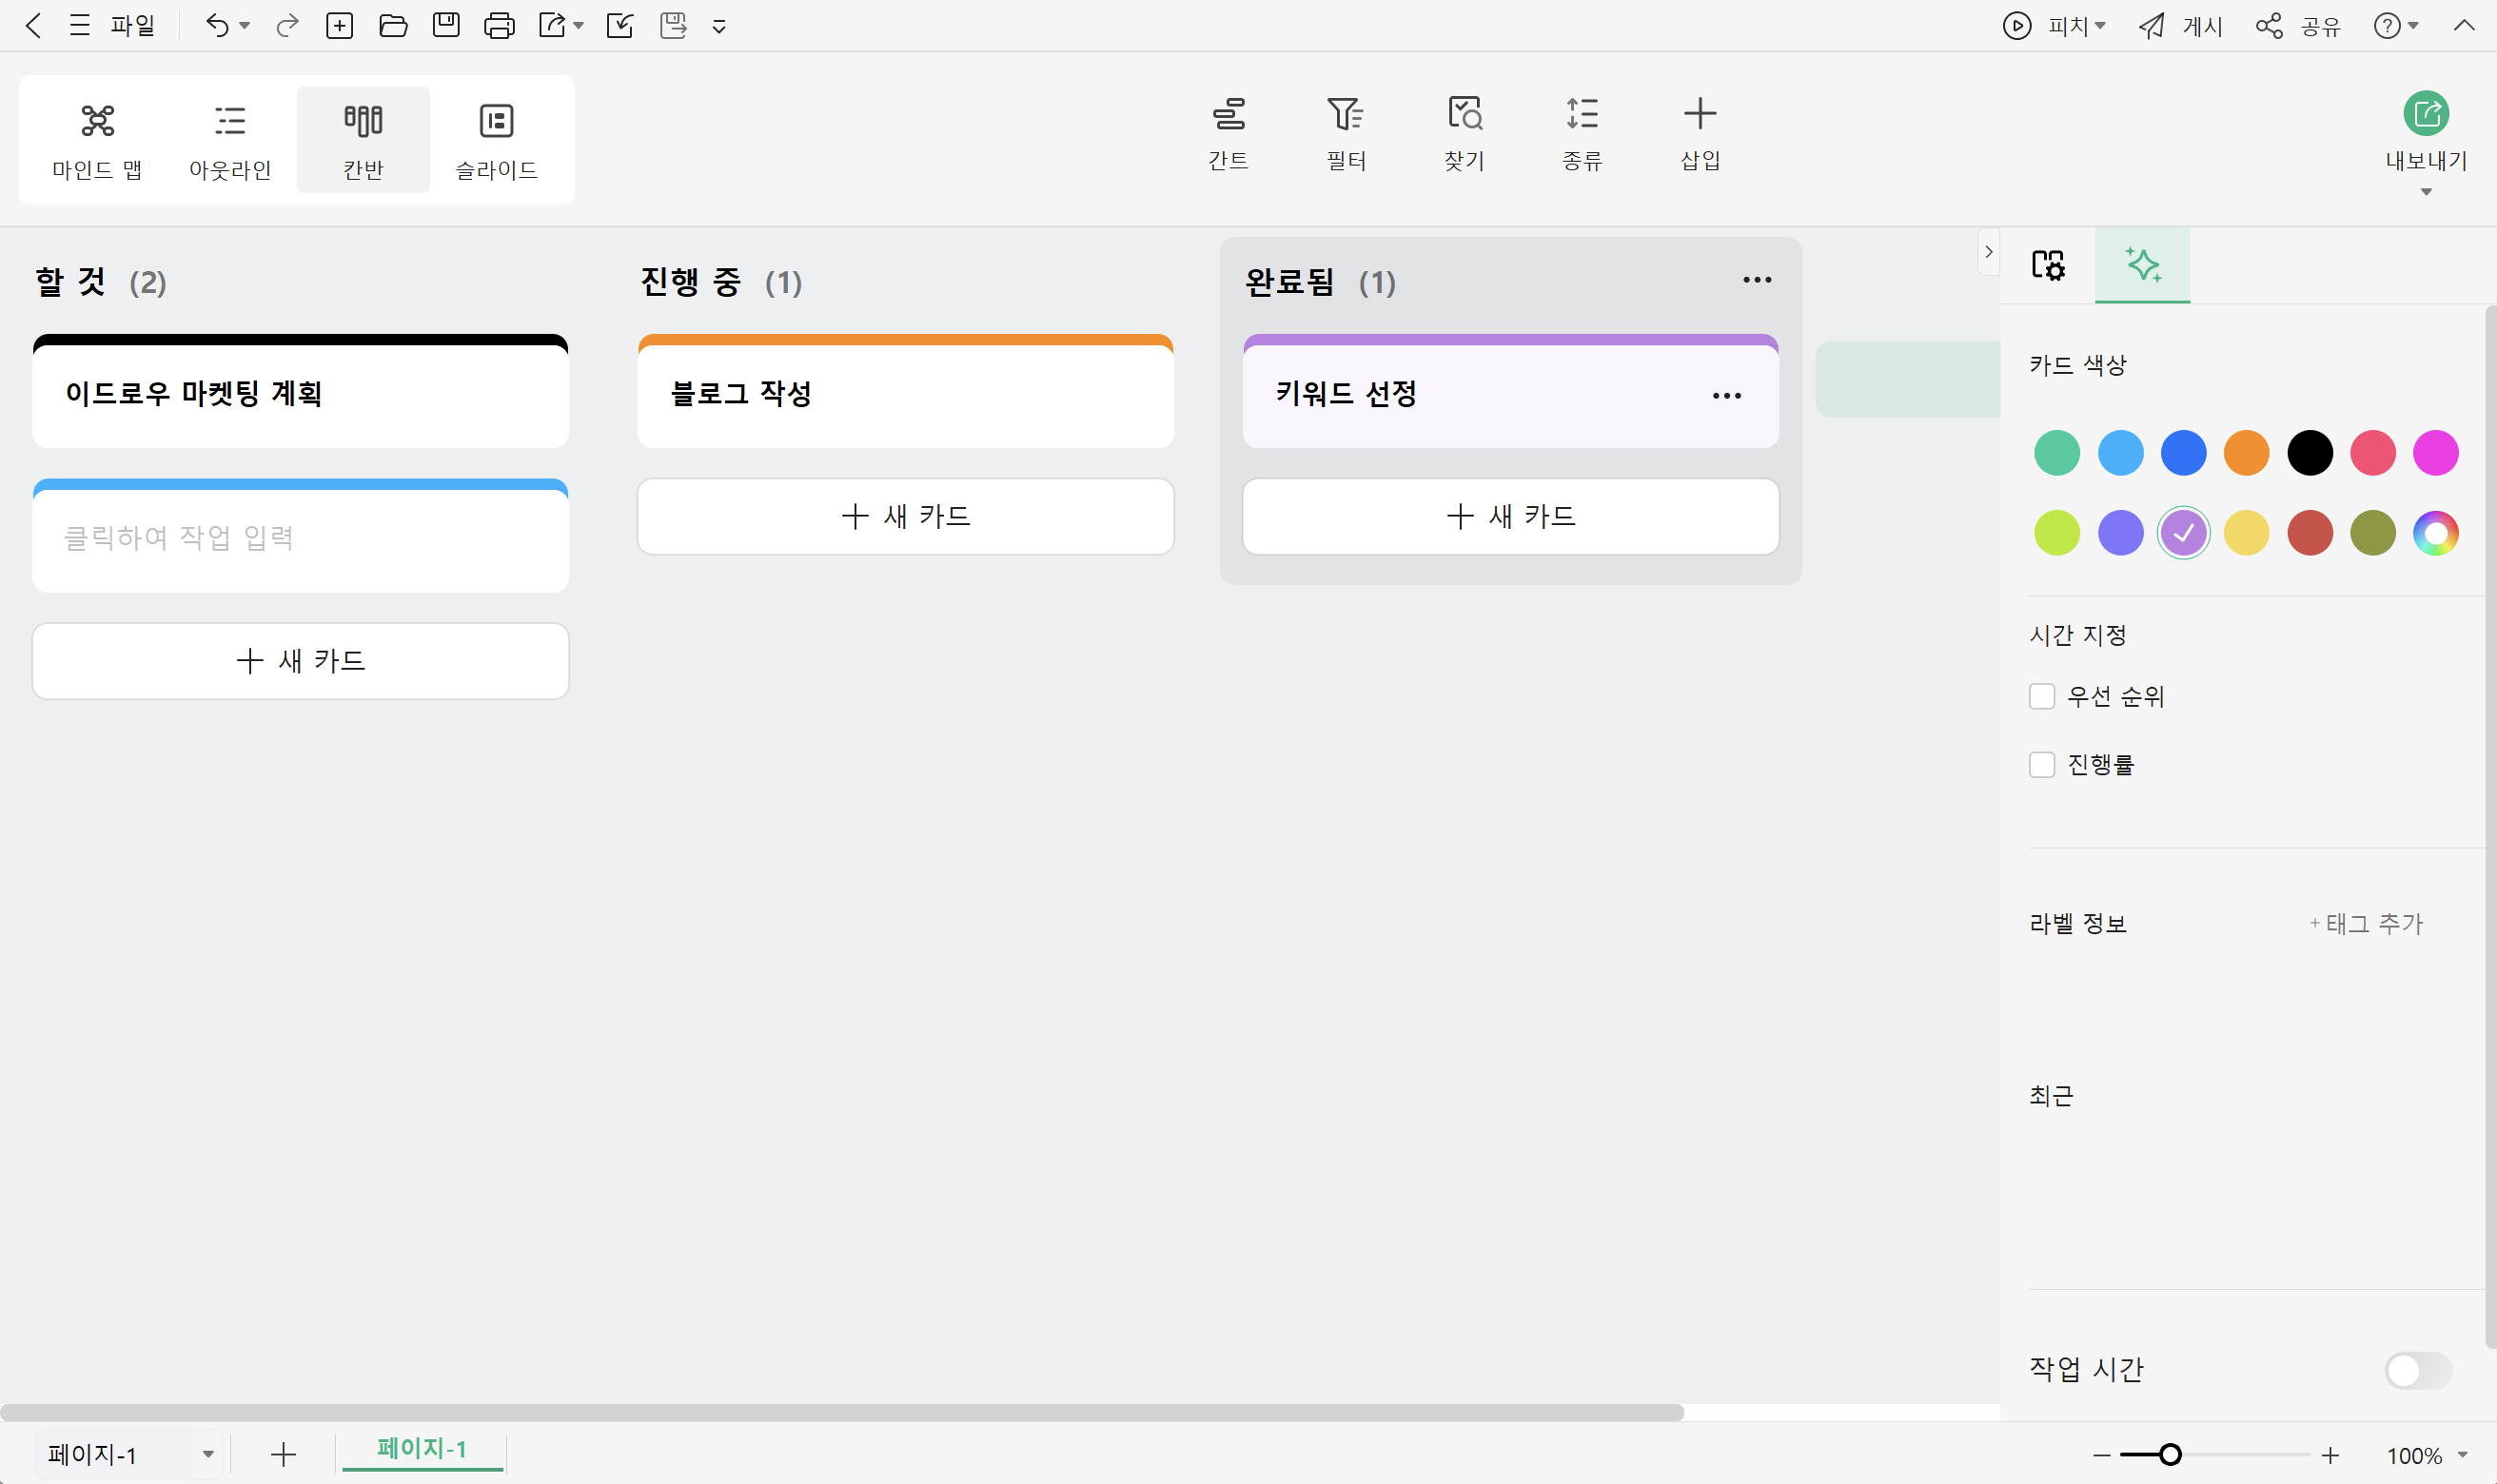Switch to the 마인드 맵 view
This screenshot has height=1484, width=2497.
coord(97,140)
